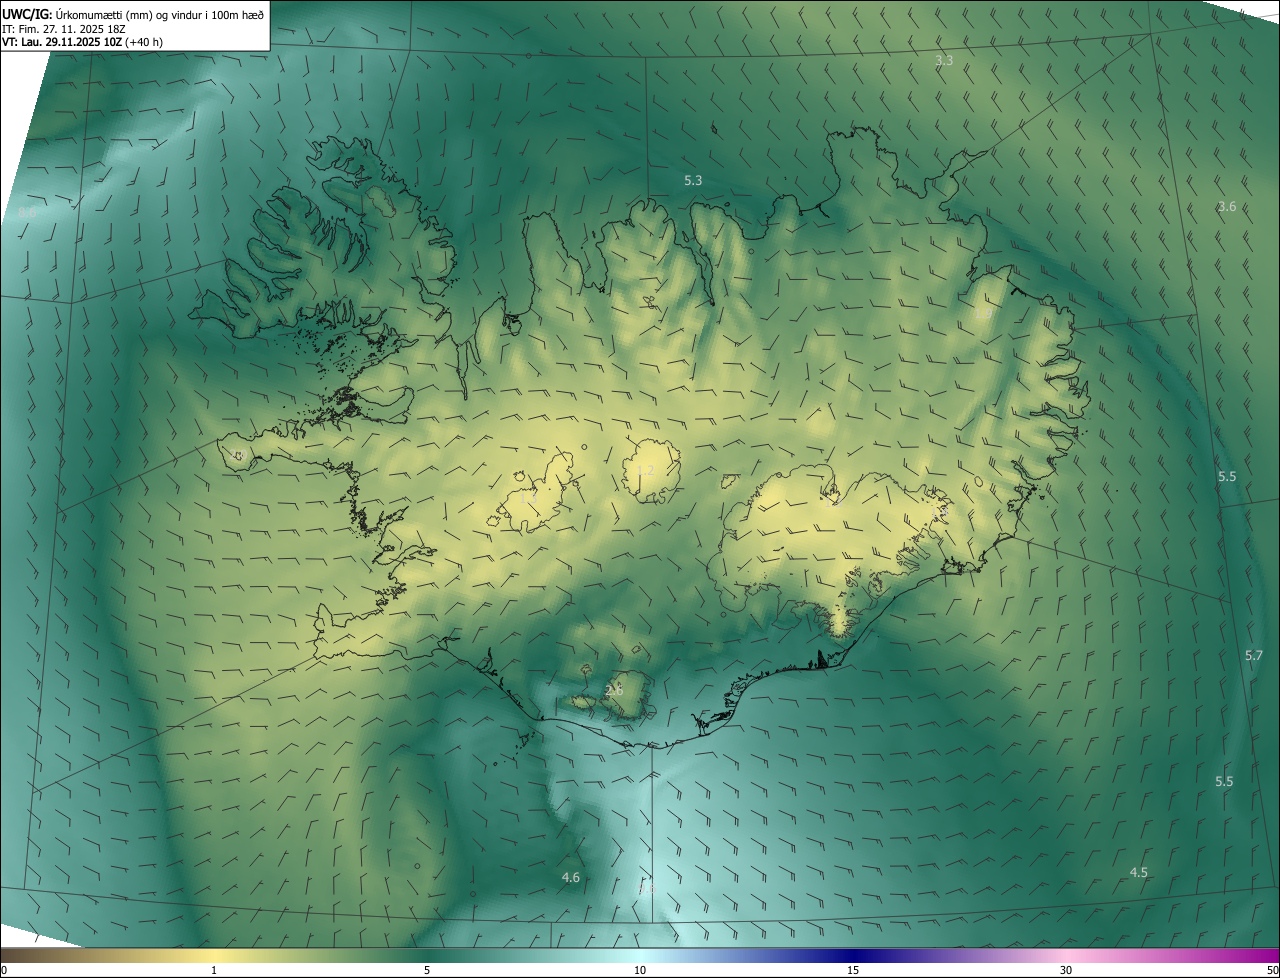Image resolution: width=1280 pixels, height=978 pixels.
Task: Select the colorbar tick label "1"
Action: tap(214, 970)
